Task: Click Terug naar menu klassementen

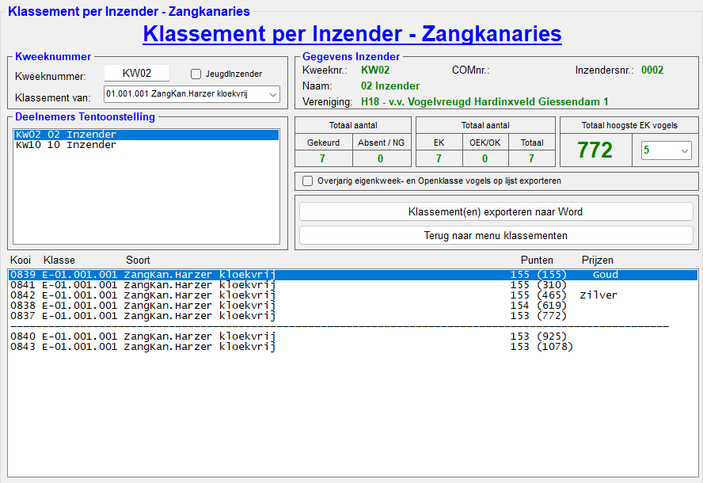Action: coord(495,235)
